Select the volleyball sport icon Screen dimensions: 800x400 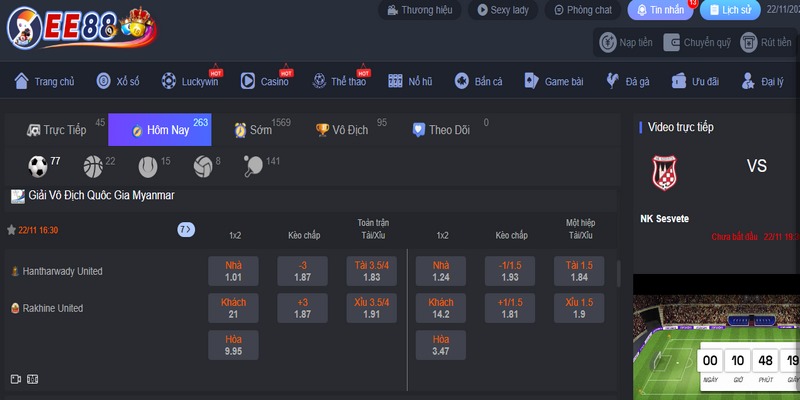(x=201, y=166)
